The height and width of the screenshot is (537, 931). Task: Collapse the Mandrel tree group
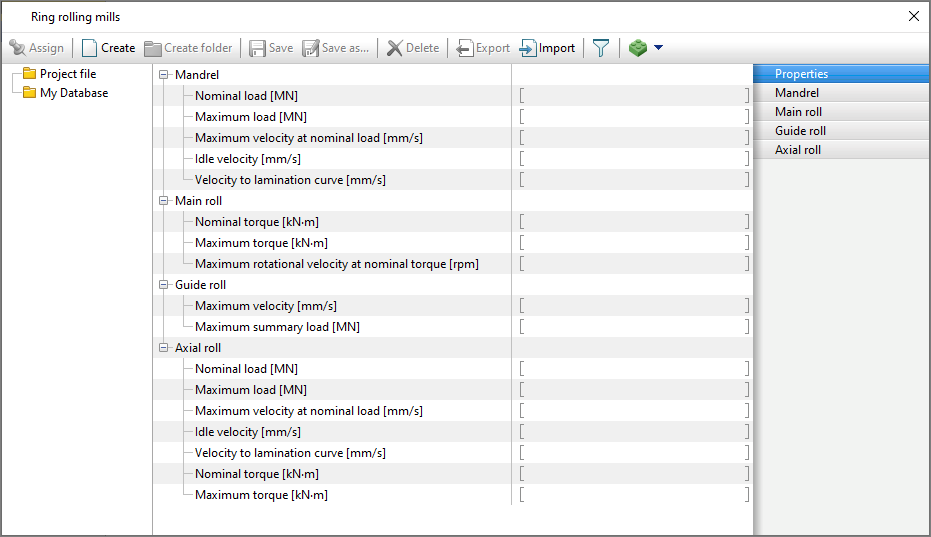click(164, 75)
